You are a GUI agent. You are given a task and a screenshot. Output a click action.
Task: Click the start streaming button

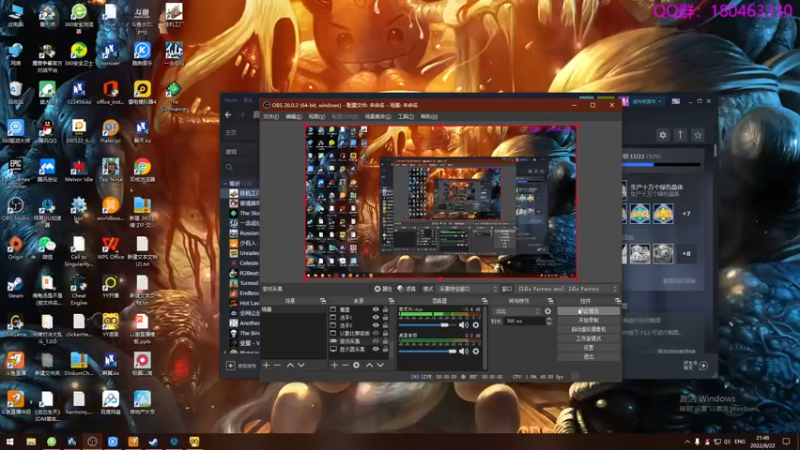[588, 311]
